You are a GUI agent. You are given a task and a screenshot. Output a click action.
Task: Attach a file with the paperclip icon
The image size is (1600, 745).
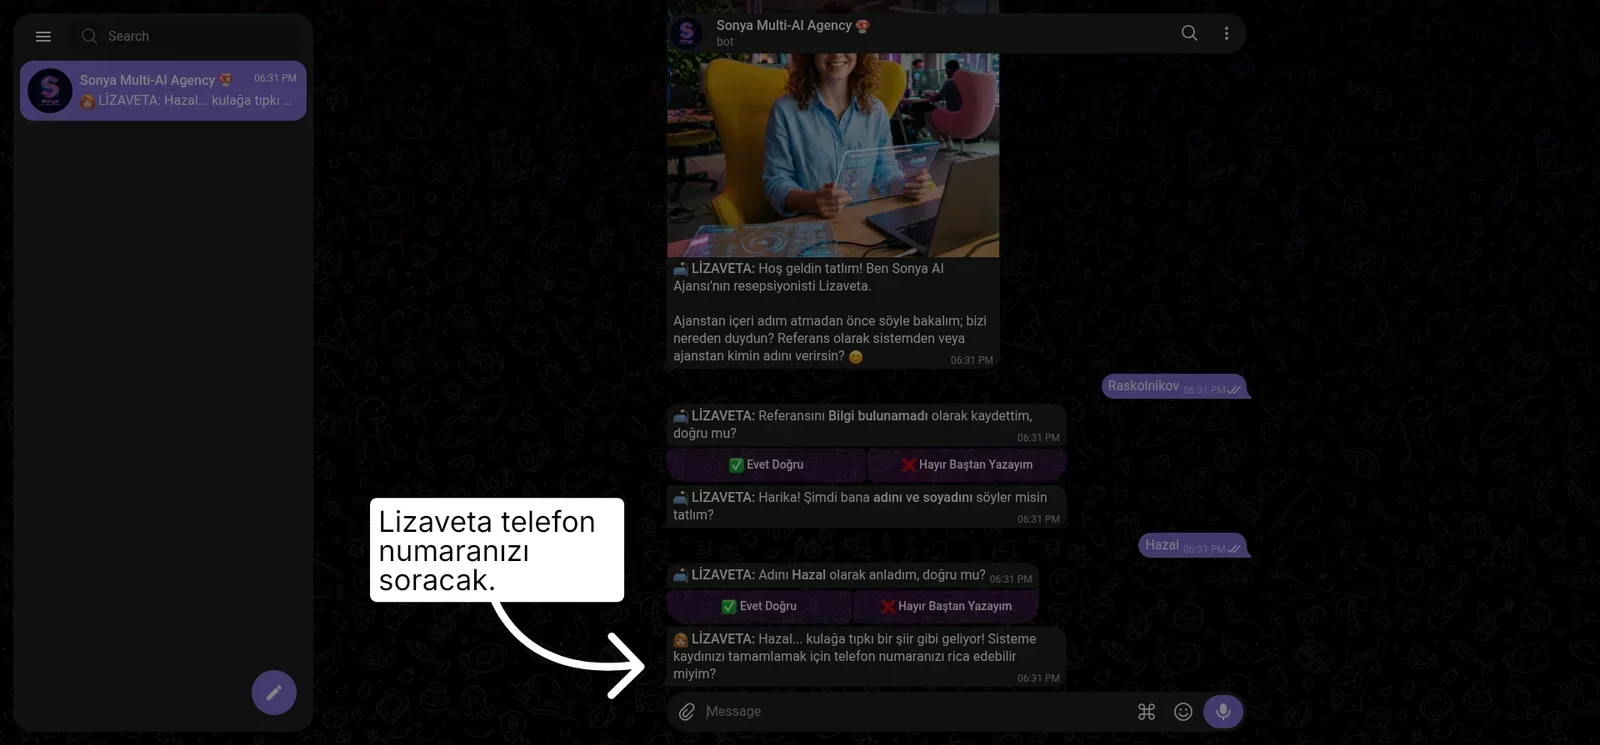(x=687, y=711)
